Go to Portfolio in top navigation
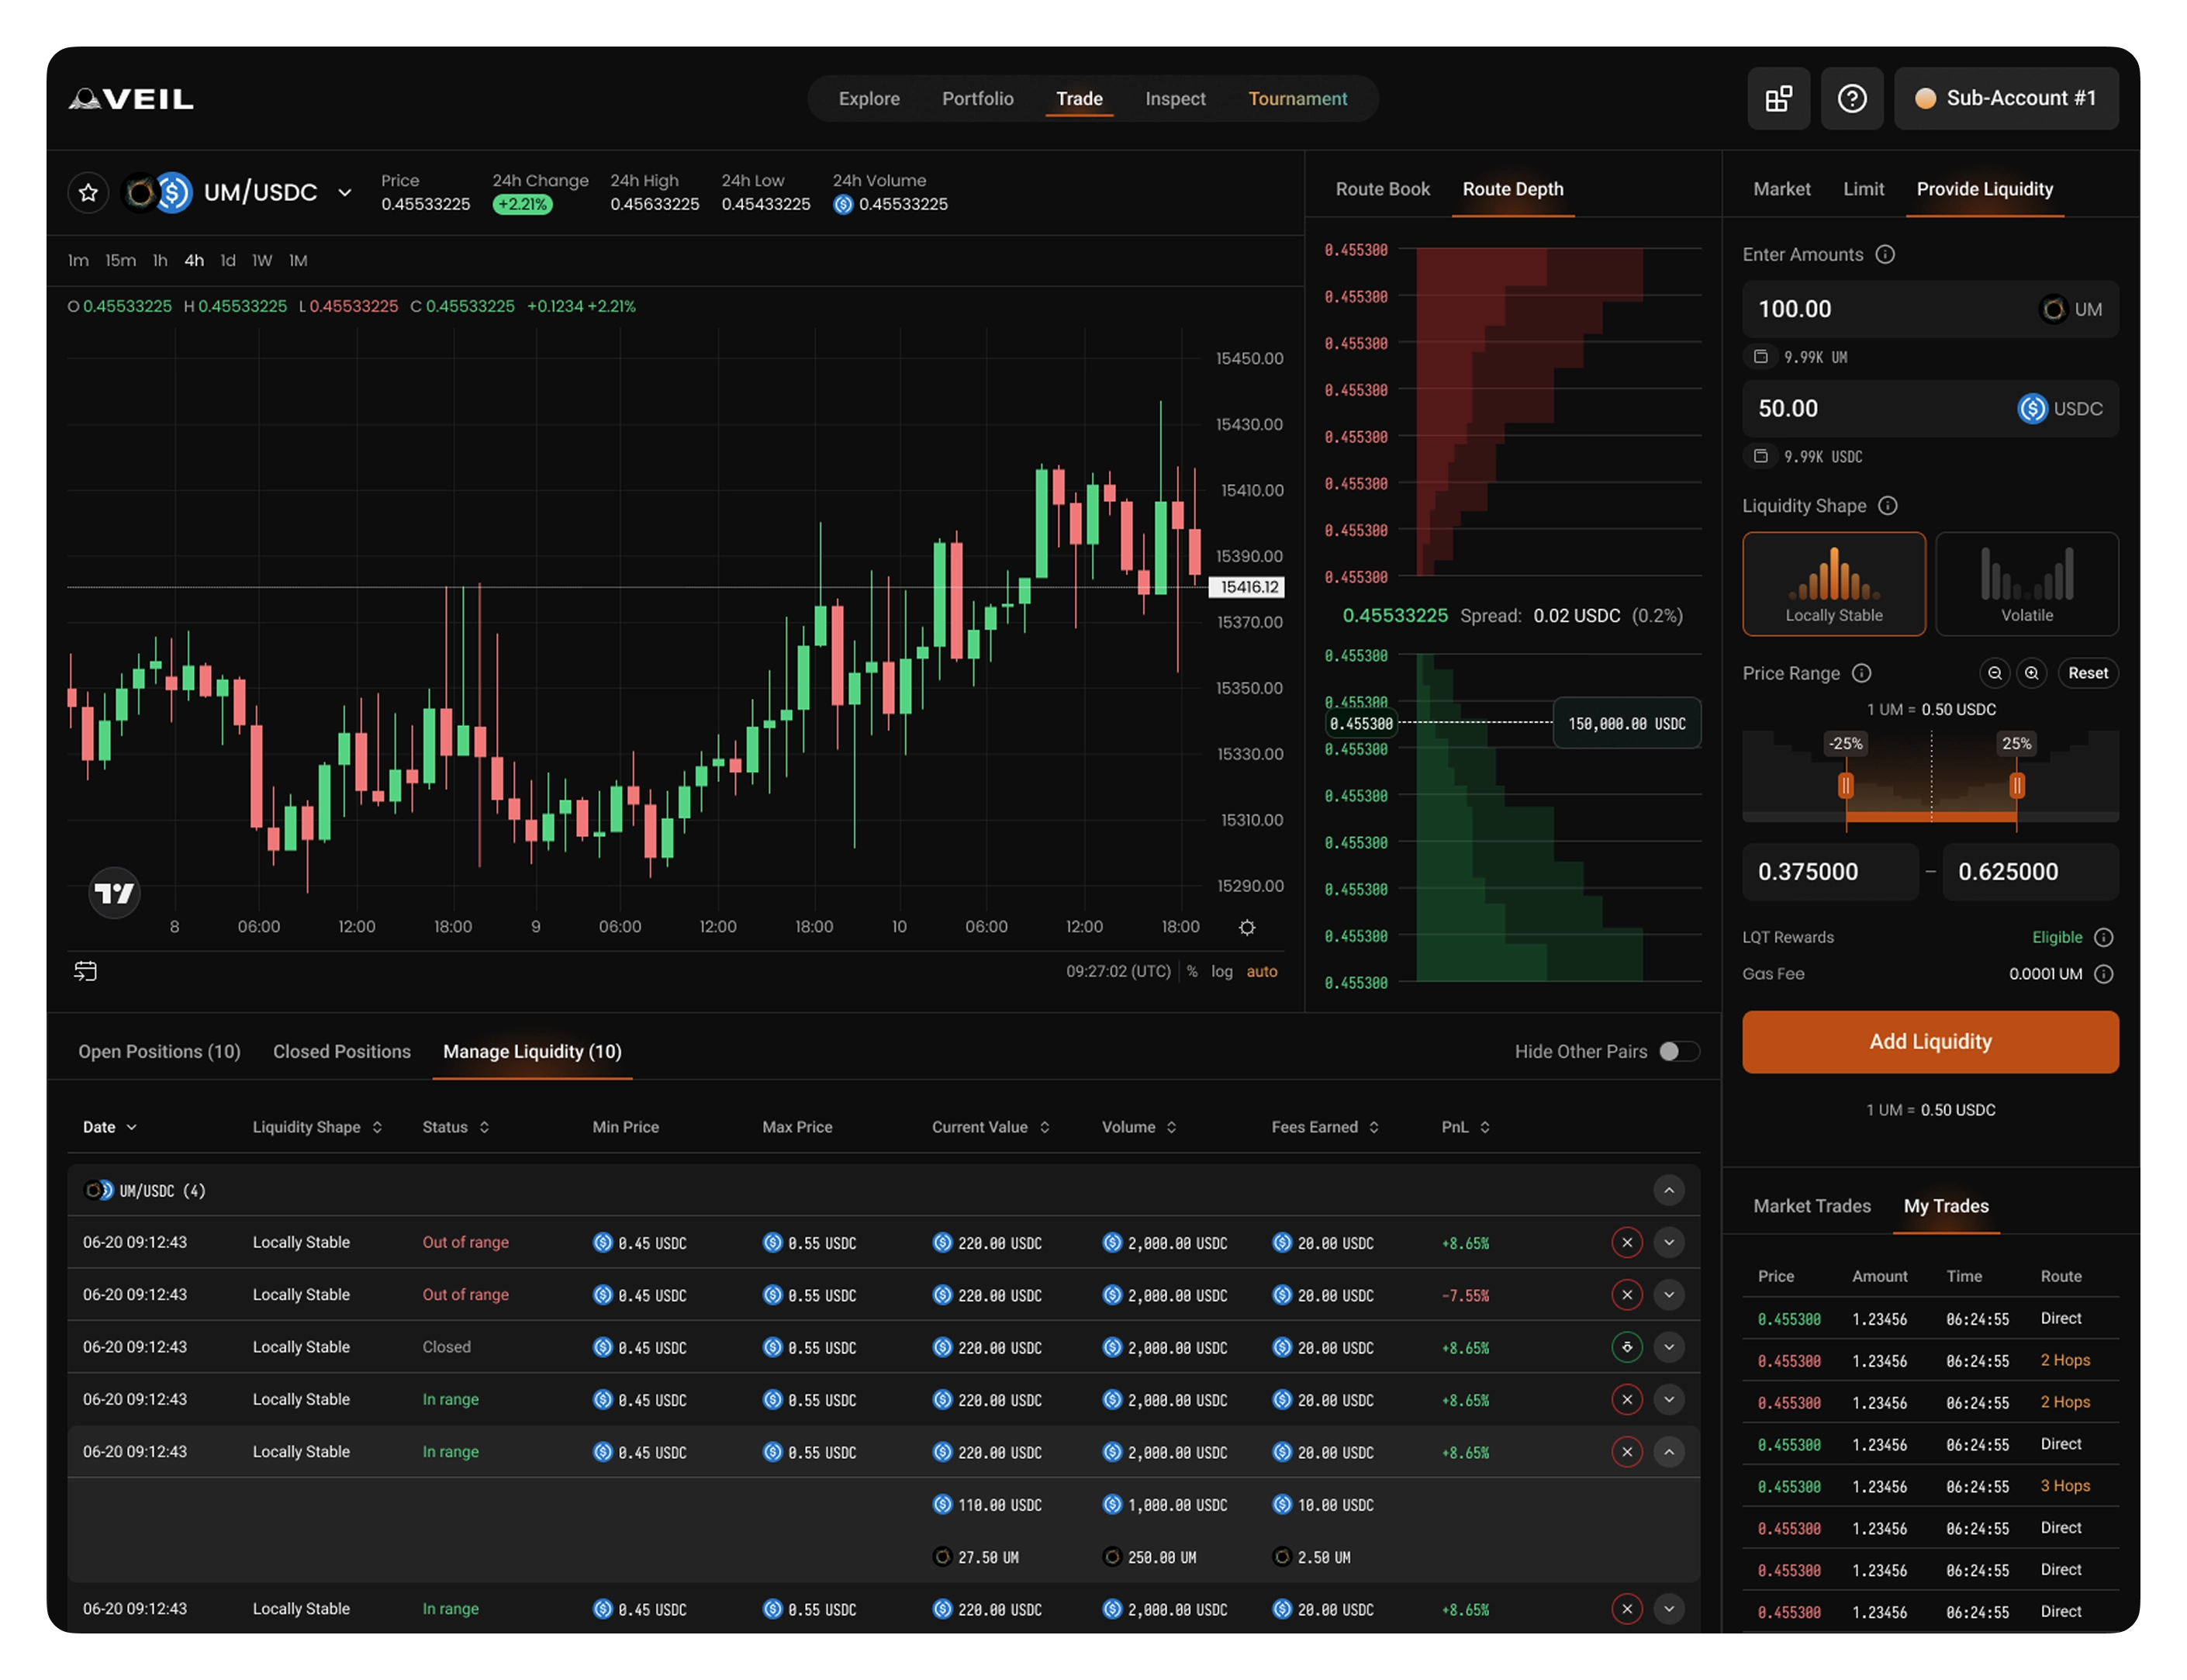The height and width of the screenshot is (1680, 2187). 978,98
